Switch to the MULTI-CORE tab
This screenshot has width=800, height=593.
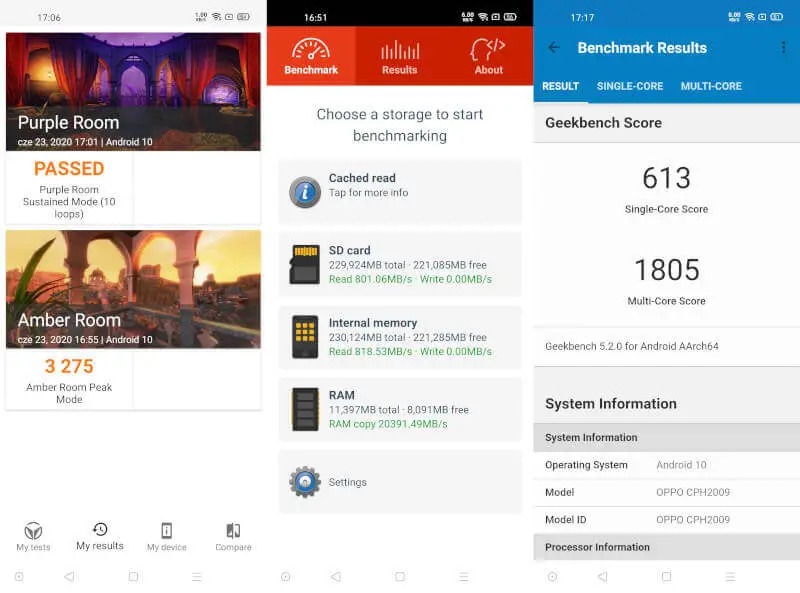(711, 86)
